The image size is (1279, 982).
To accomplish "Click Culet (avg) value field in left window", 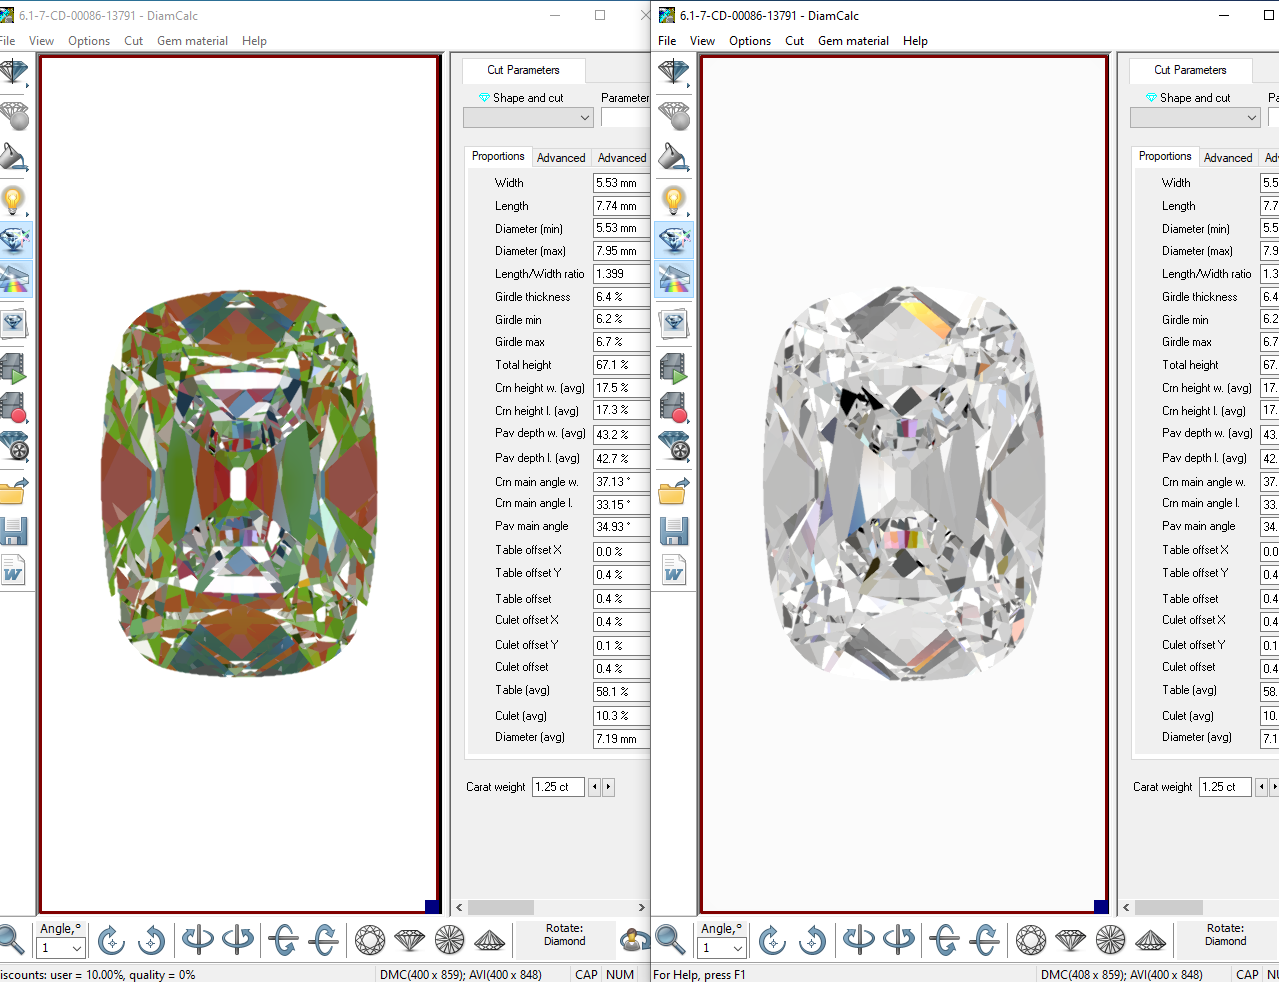I will pos(621,716).
